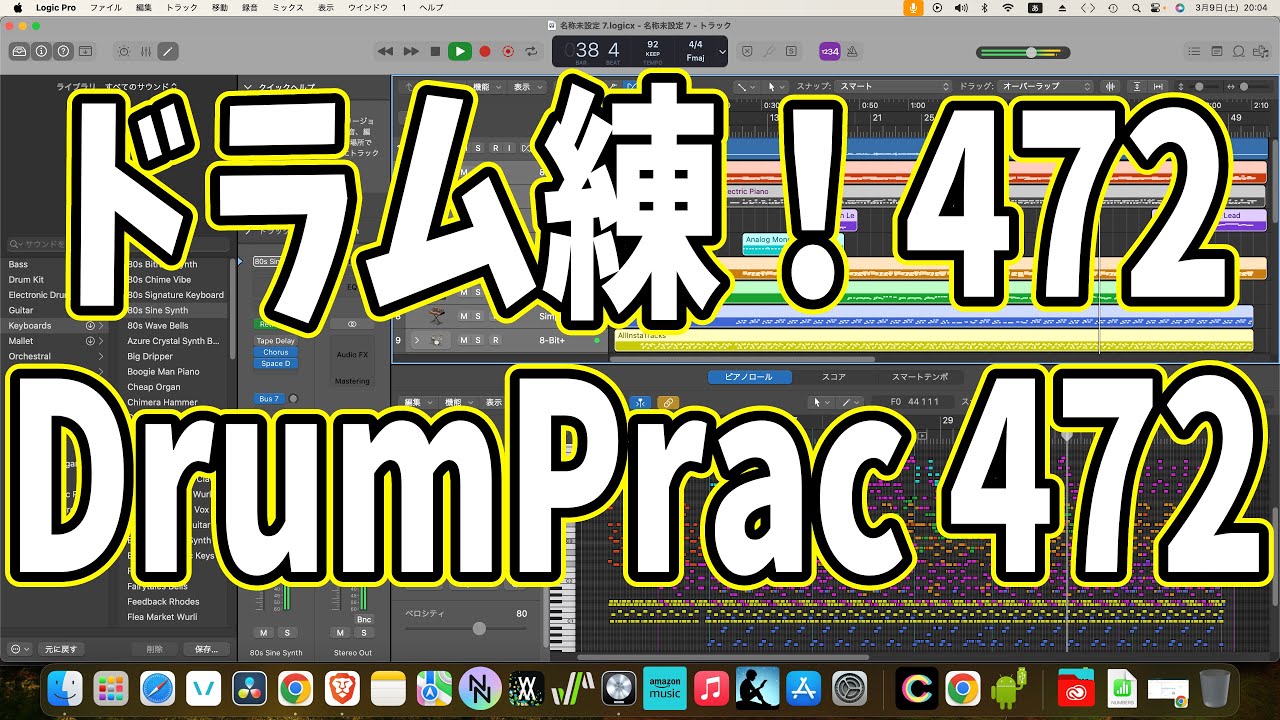The width and height of the screenshot is (1280, 720).
Task: Open the Library panel icon in toolbar
Action: (x=19, y=51)
